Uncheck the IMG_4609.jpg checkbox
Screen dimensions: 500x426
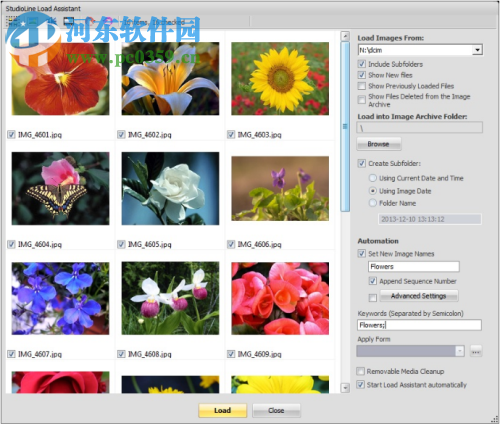[x=231, y=354]
